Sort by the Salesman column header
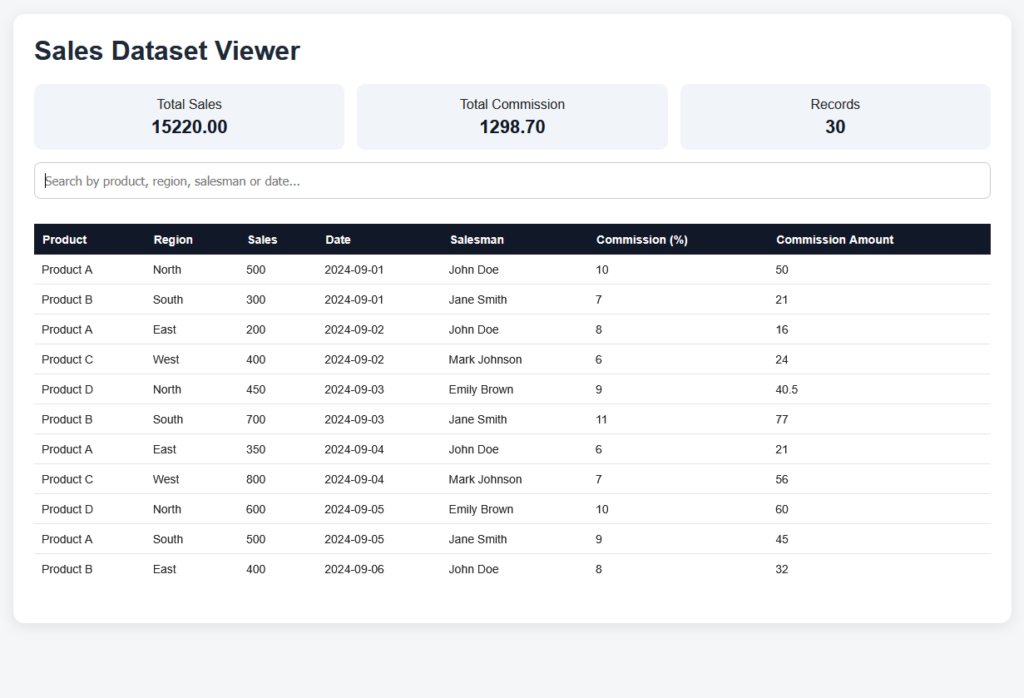1024x698 pixels. [x=477, y=240]
